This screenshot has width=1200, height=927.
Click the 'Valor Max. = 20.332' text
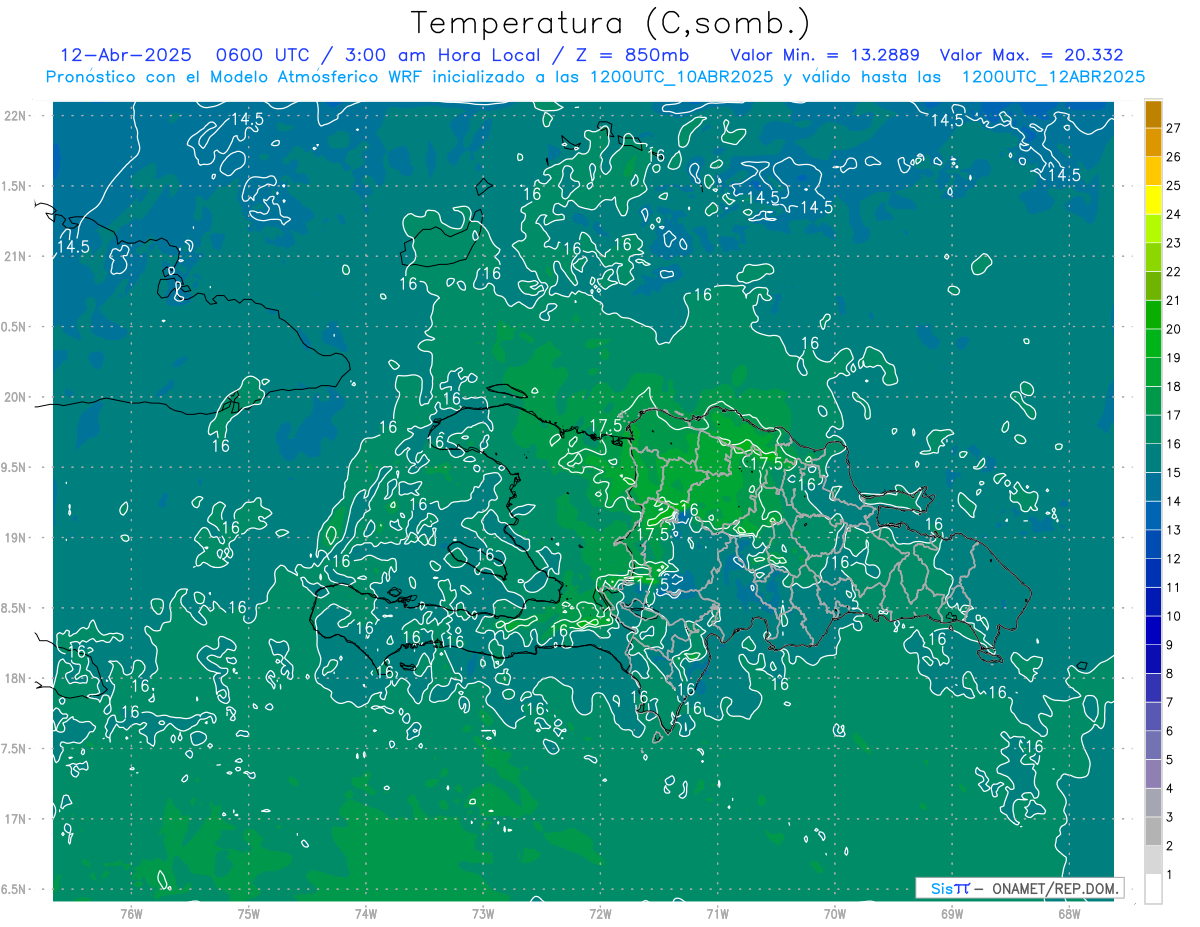coord(1033,55)
